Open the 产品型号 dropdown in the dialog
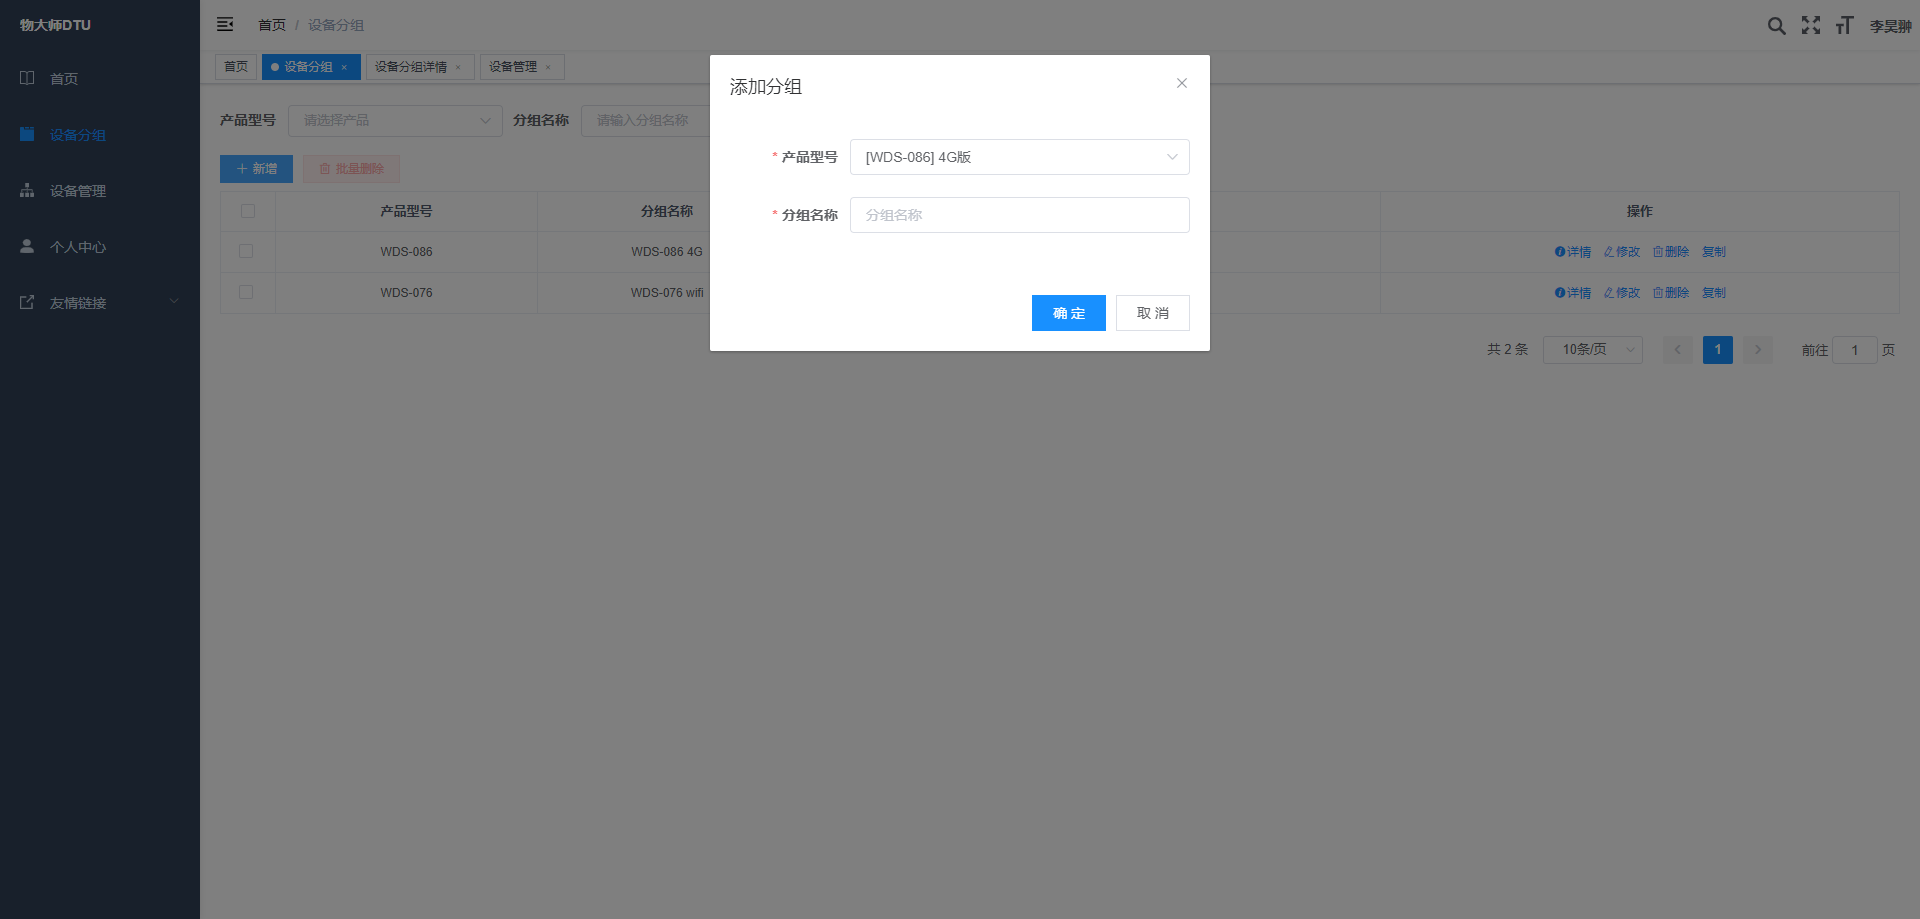The image size is (1920, 919). point(1019,157)
